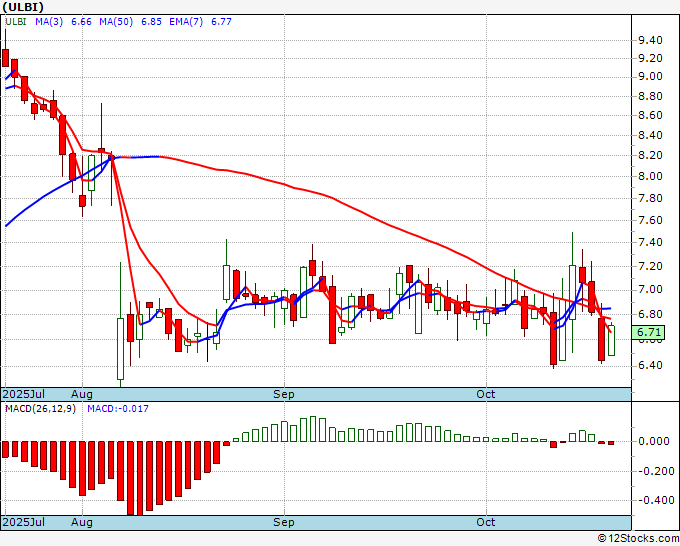The width and height of the screenshot is (680, 546).
Task: Click the 7.60 price axis label
Action: (x=651, y=221)
